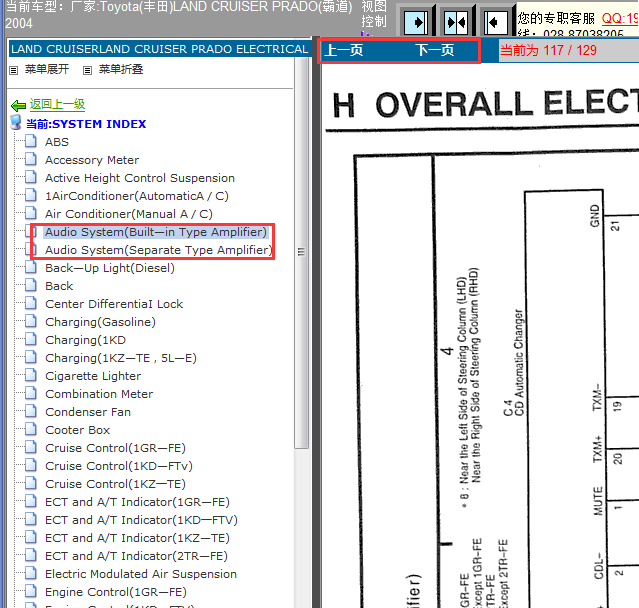The image size is (639, 608).
Task: Collapse all menus with 菜单折叠
Action: [121, 69]
